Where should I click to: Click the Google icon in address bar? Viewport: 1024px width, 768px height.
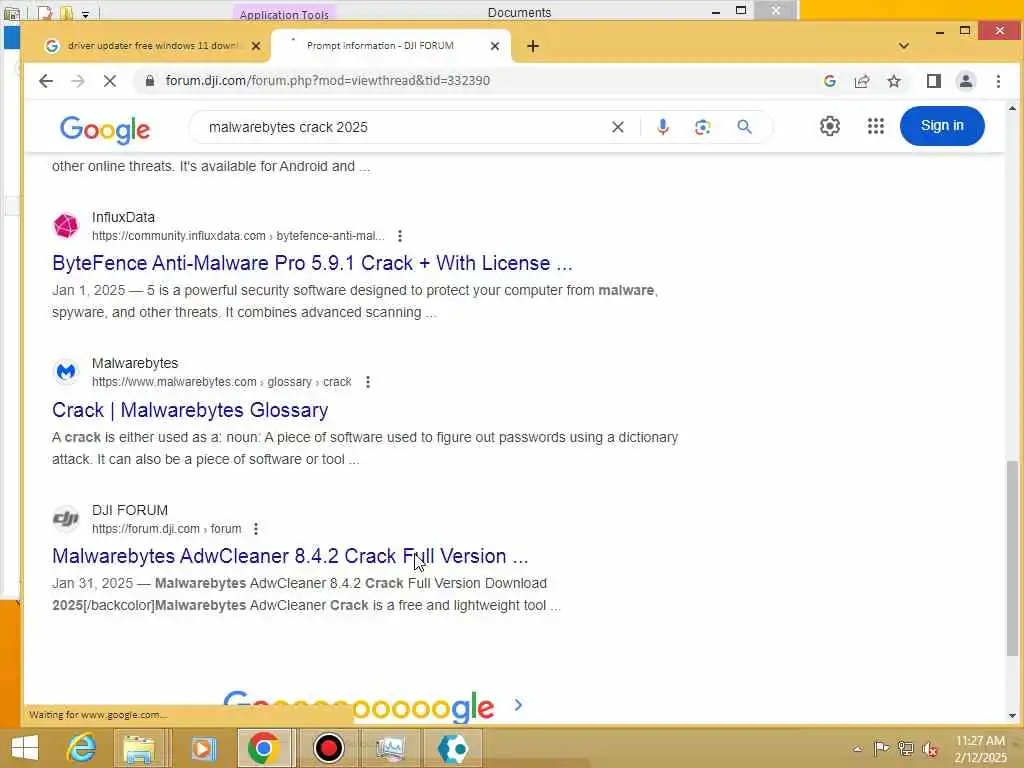pyautogui.click(x=830, y=81)
